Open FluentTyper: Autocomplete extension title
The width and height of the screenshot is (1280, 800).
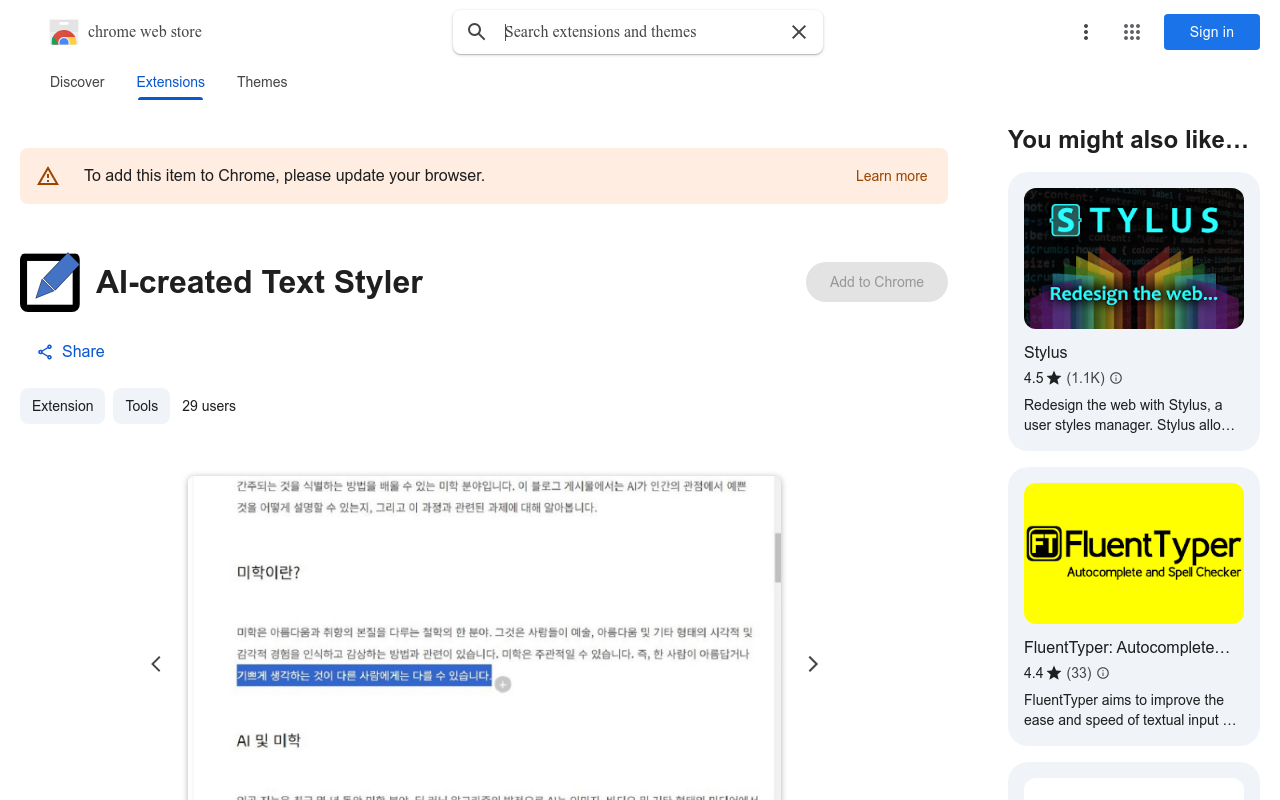[1127, 648]
